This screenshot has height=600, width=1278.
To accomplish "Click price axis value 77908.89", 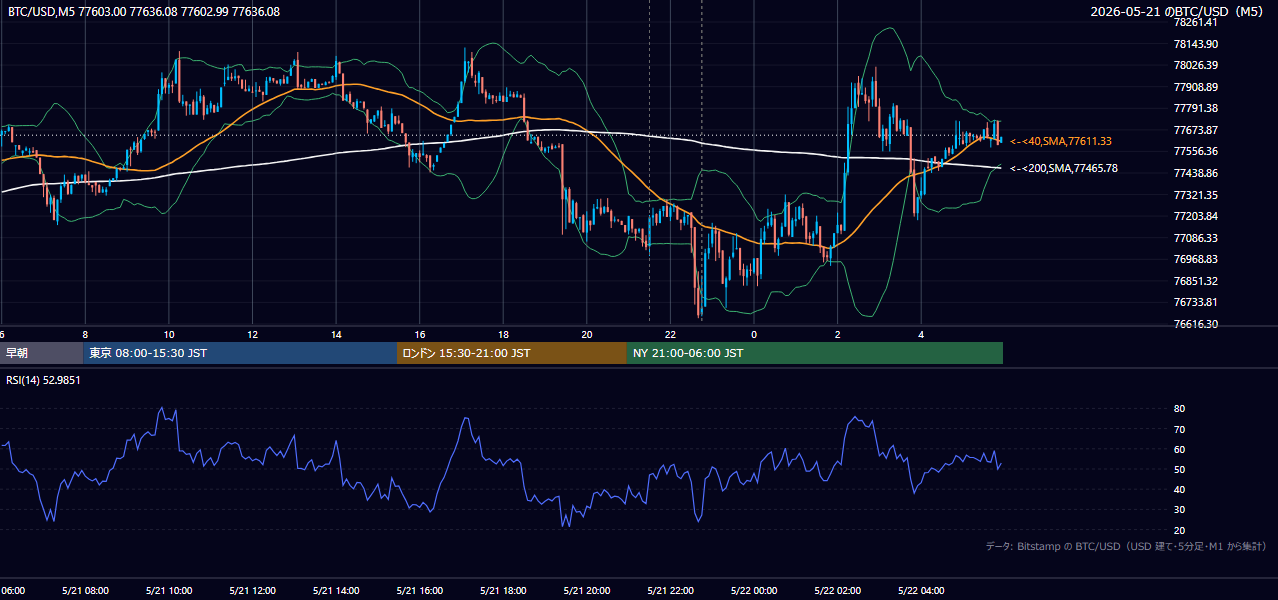I will [1195, 87].
